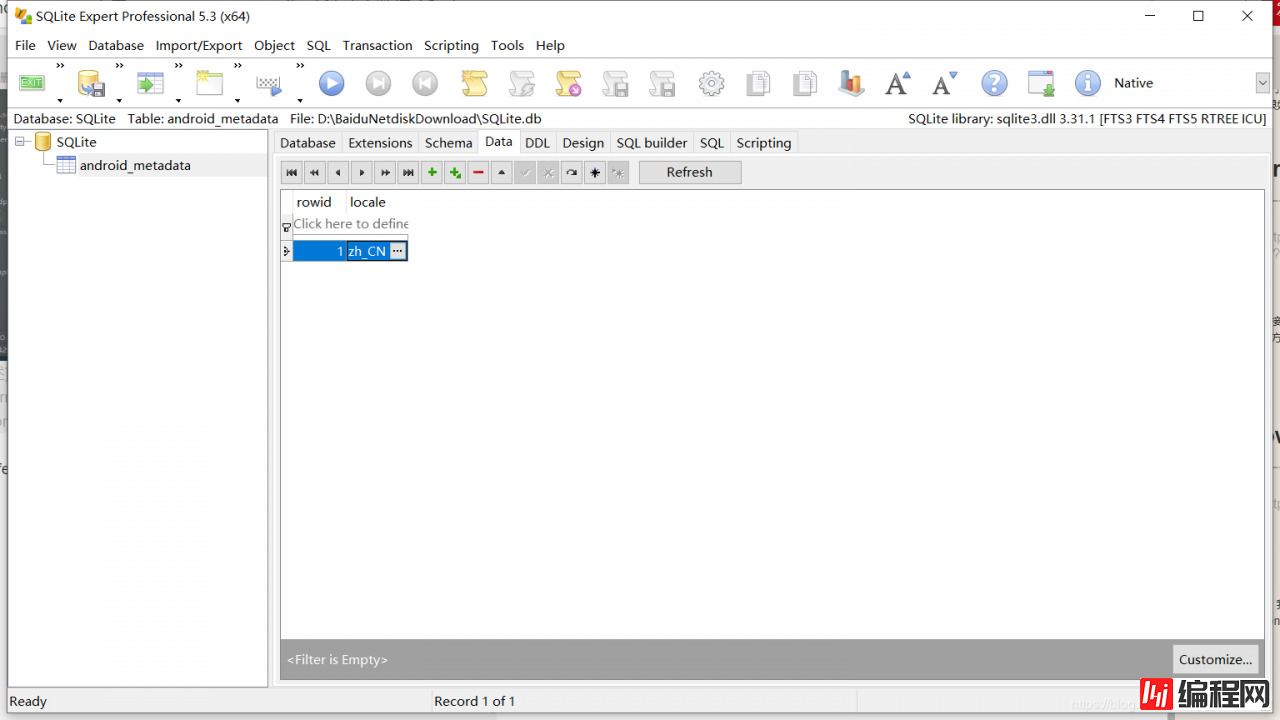Open the Transaction menu
The image size is (1280, 720).
(x=377, y=45)
